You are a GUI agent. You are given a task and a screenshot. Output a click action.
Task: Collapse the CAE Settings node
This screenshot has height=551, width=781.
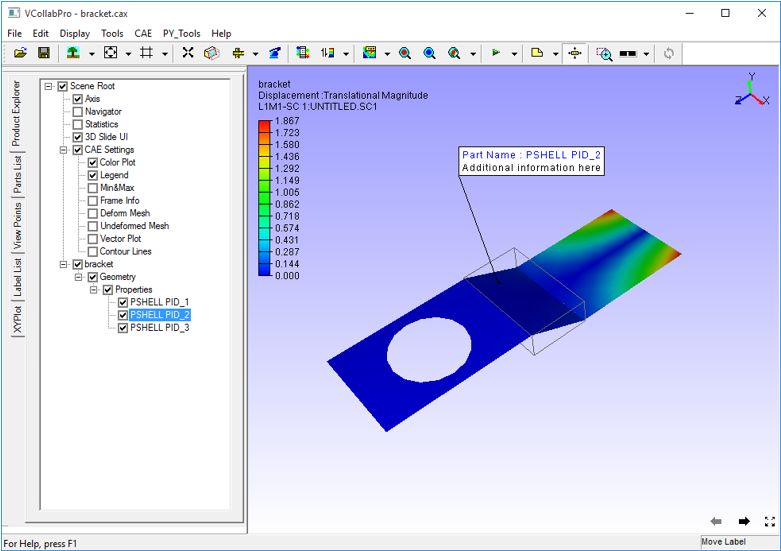click(x=63, y=149)
